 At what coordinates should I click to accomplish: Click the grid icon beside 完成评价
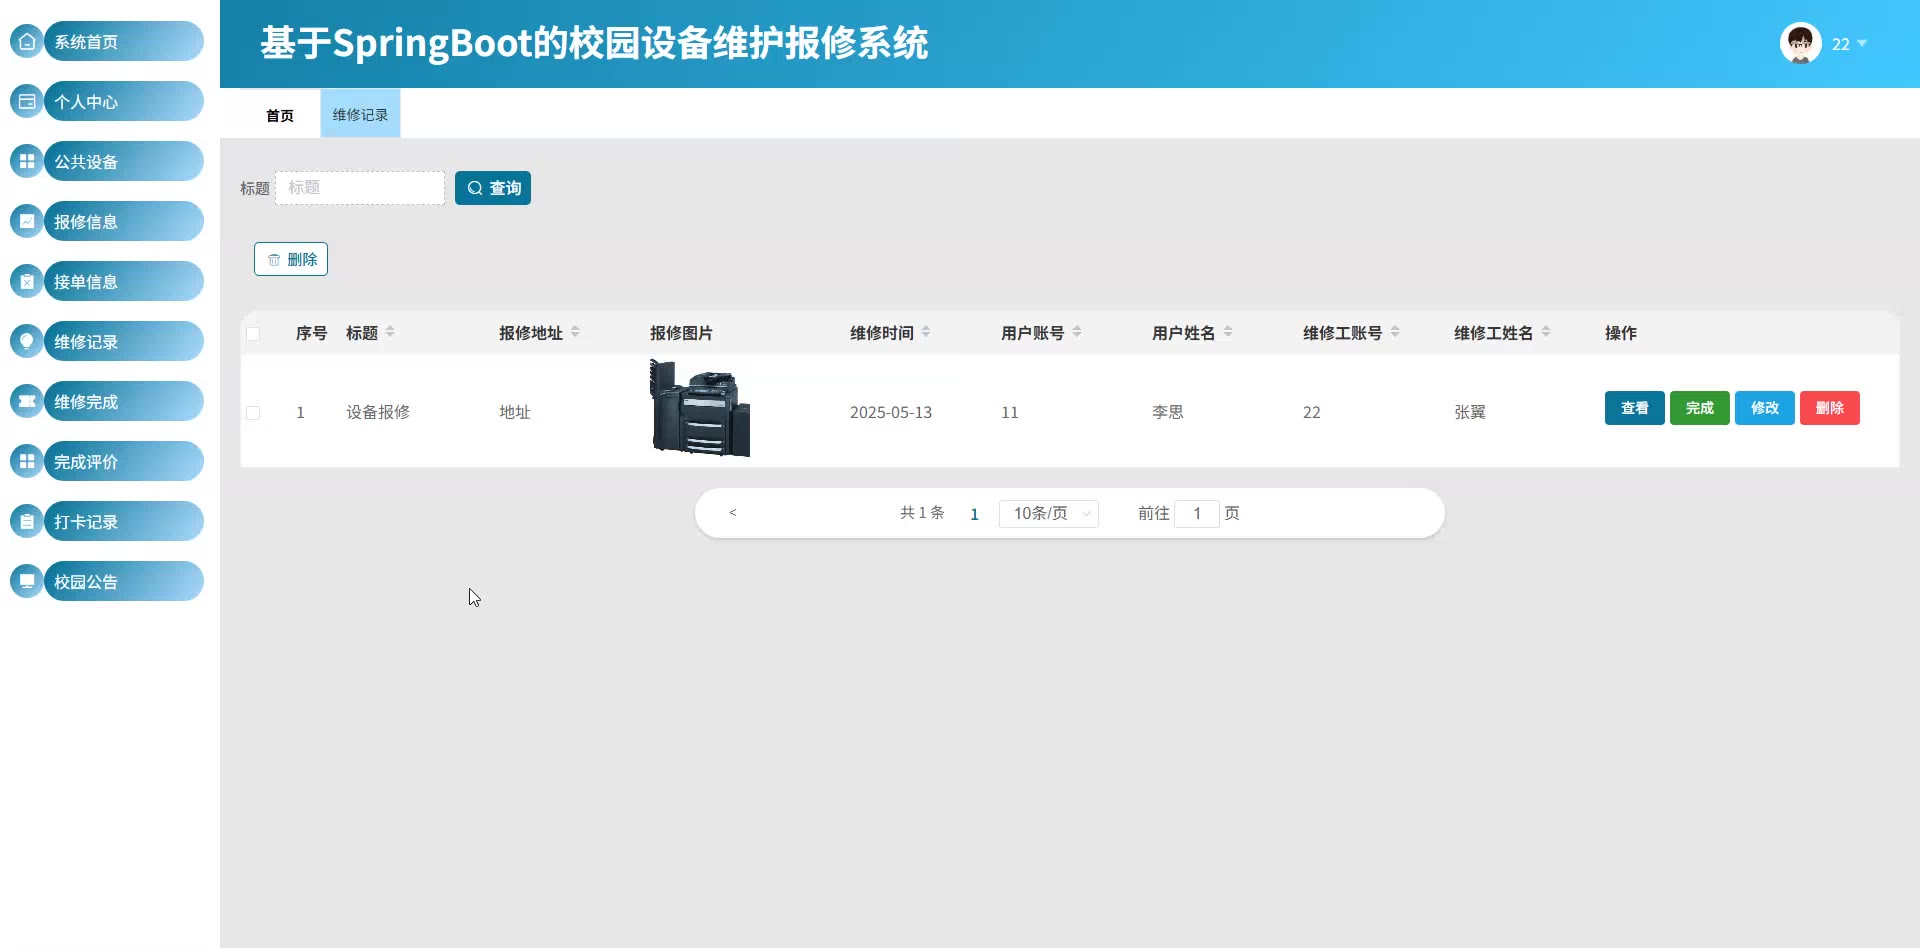click(x=27, y=461)
